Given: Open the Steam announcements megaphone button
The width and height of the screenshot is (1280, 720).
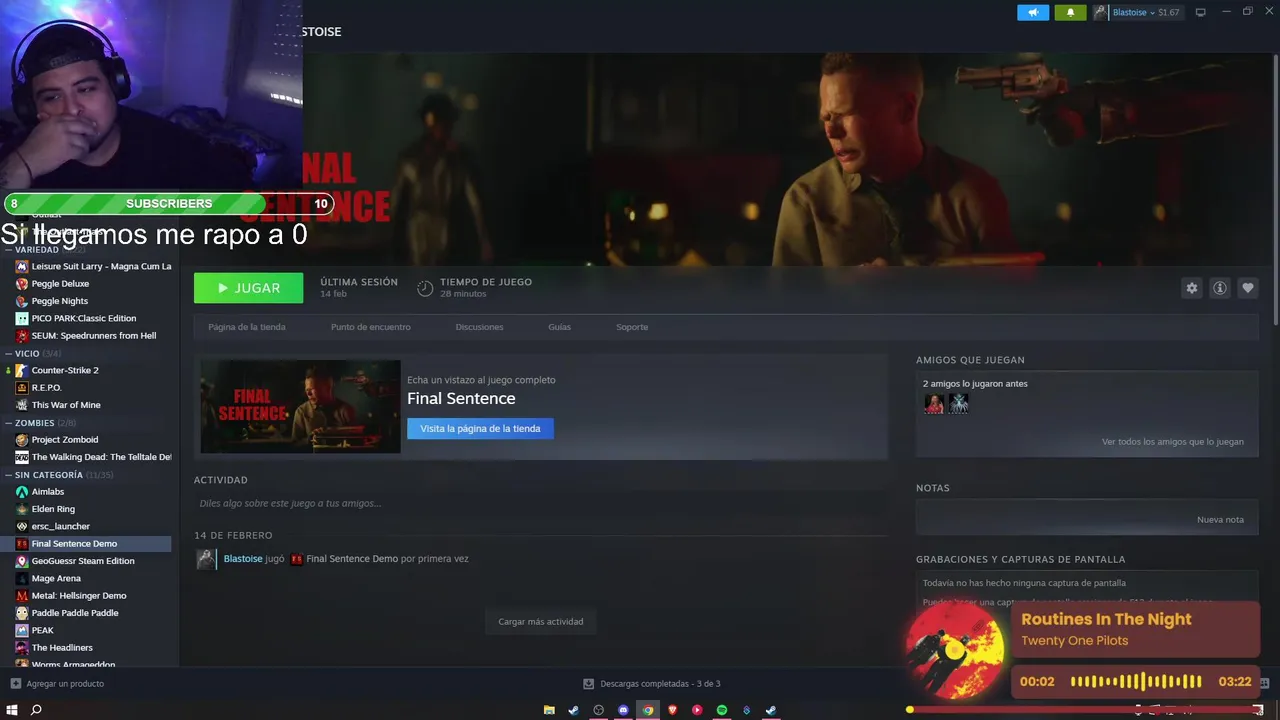Looking at the screenshot, I should [1033, 12].
